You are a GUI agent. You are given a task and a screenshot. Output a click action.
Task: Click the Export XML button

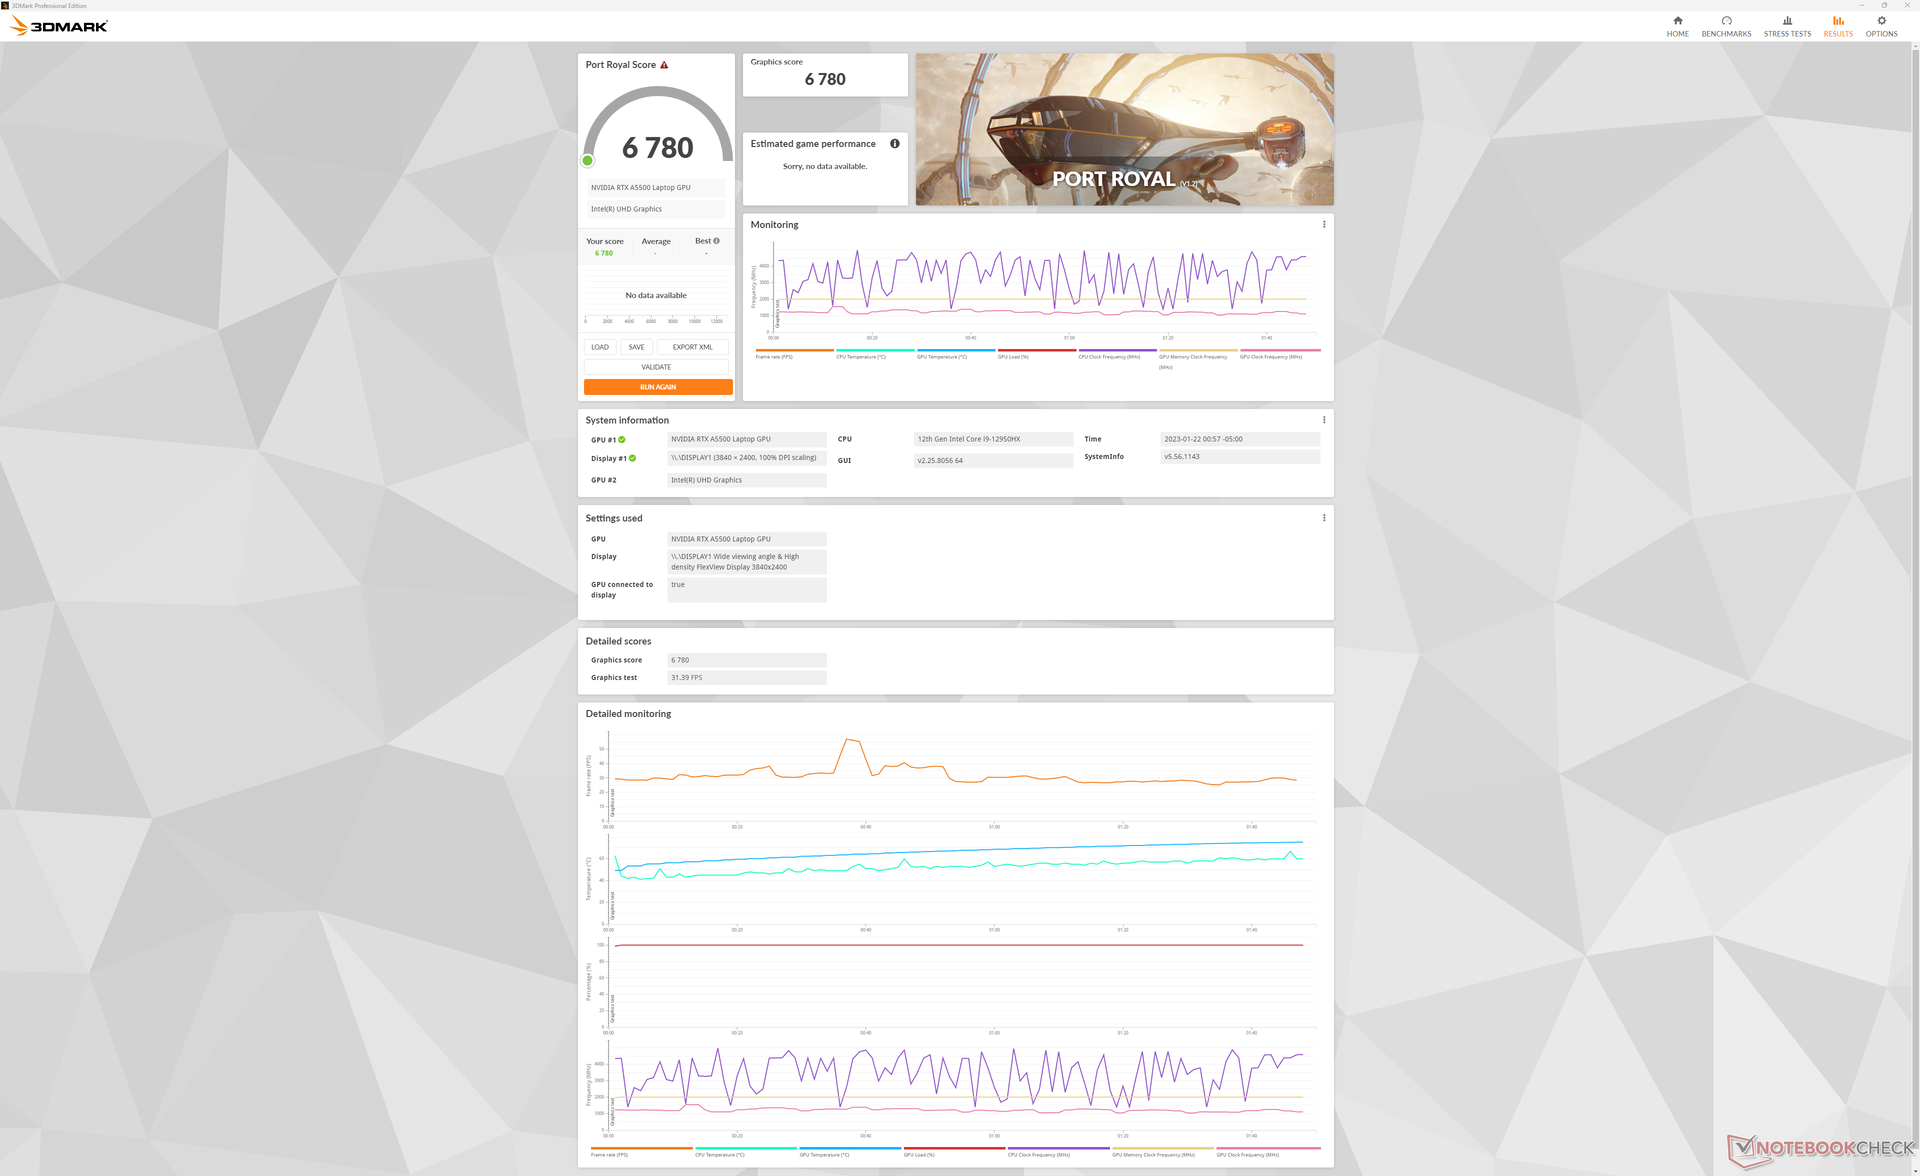point(692,347)
